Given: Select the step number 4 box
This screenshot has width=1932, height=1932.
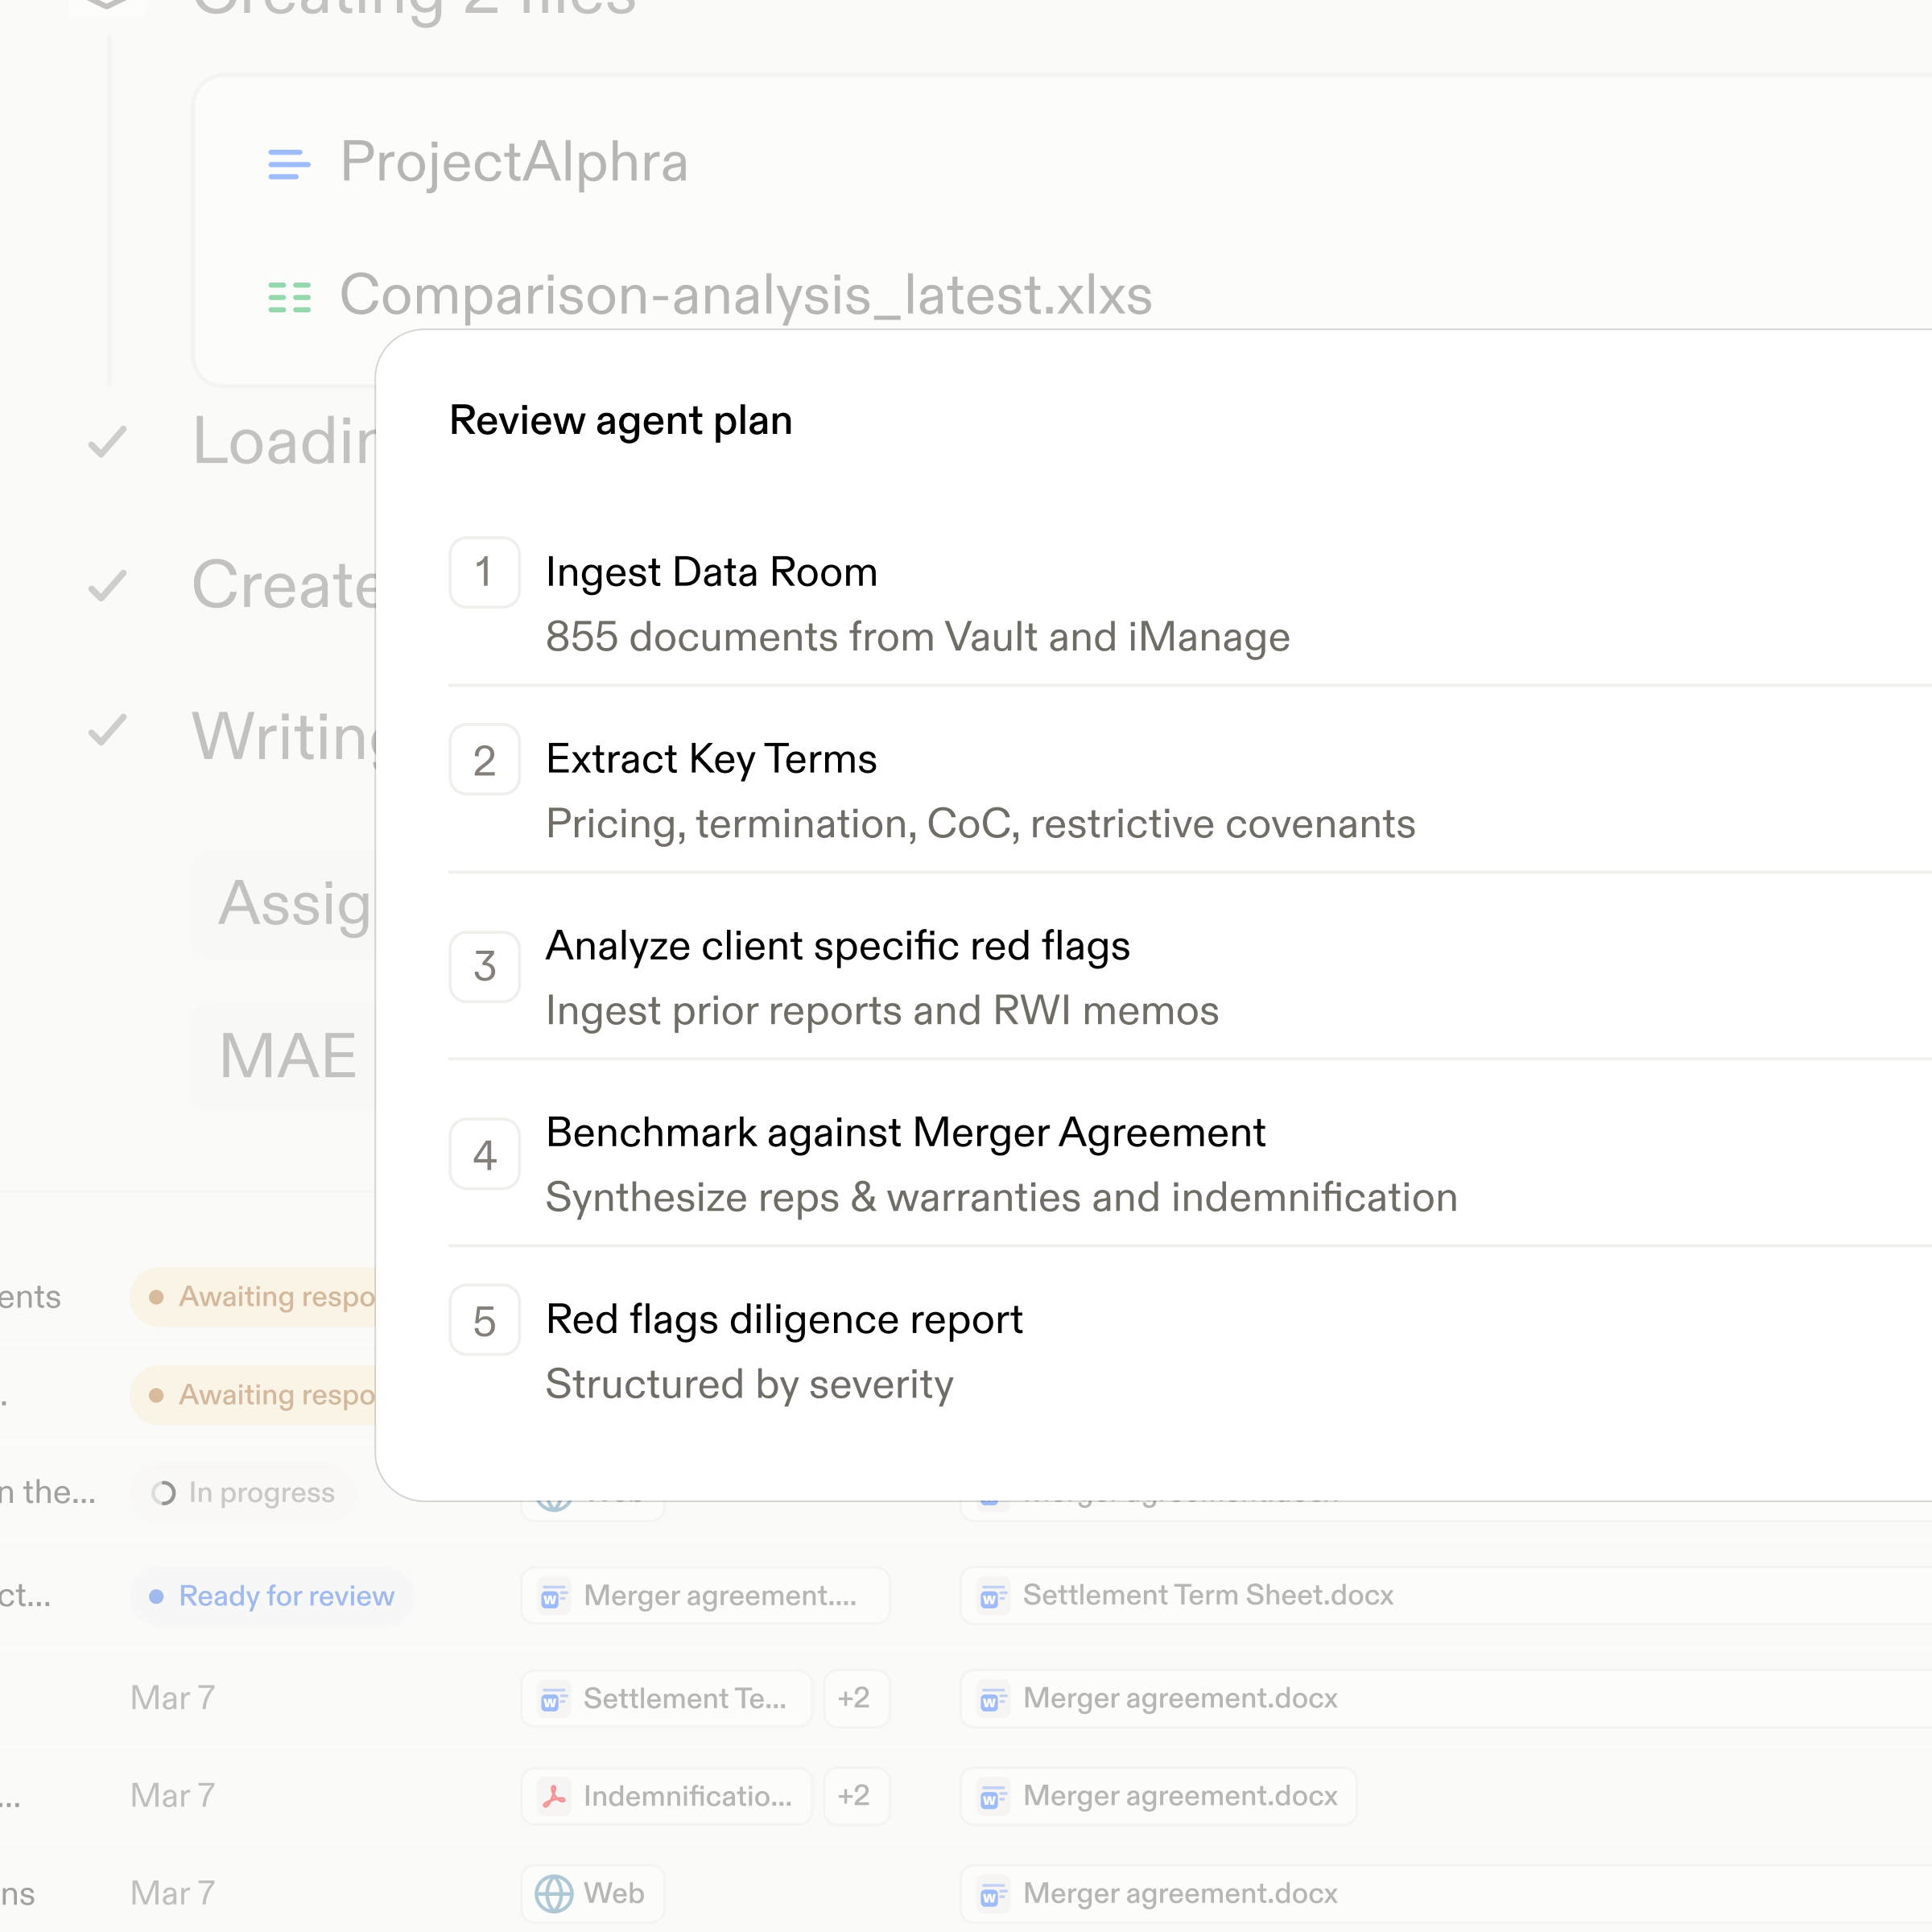Looking at the screenshot, I should 485,1154.
